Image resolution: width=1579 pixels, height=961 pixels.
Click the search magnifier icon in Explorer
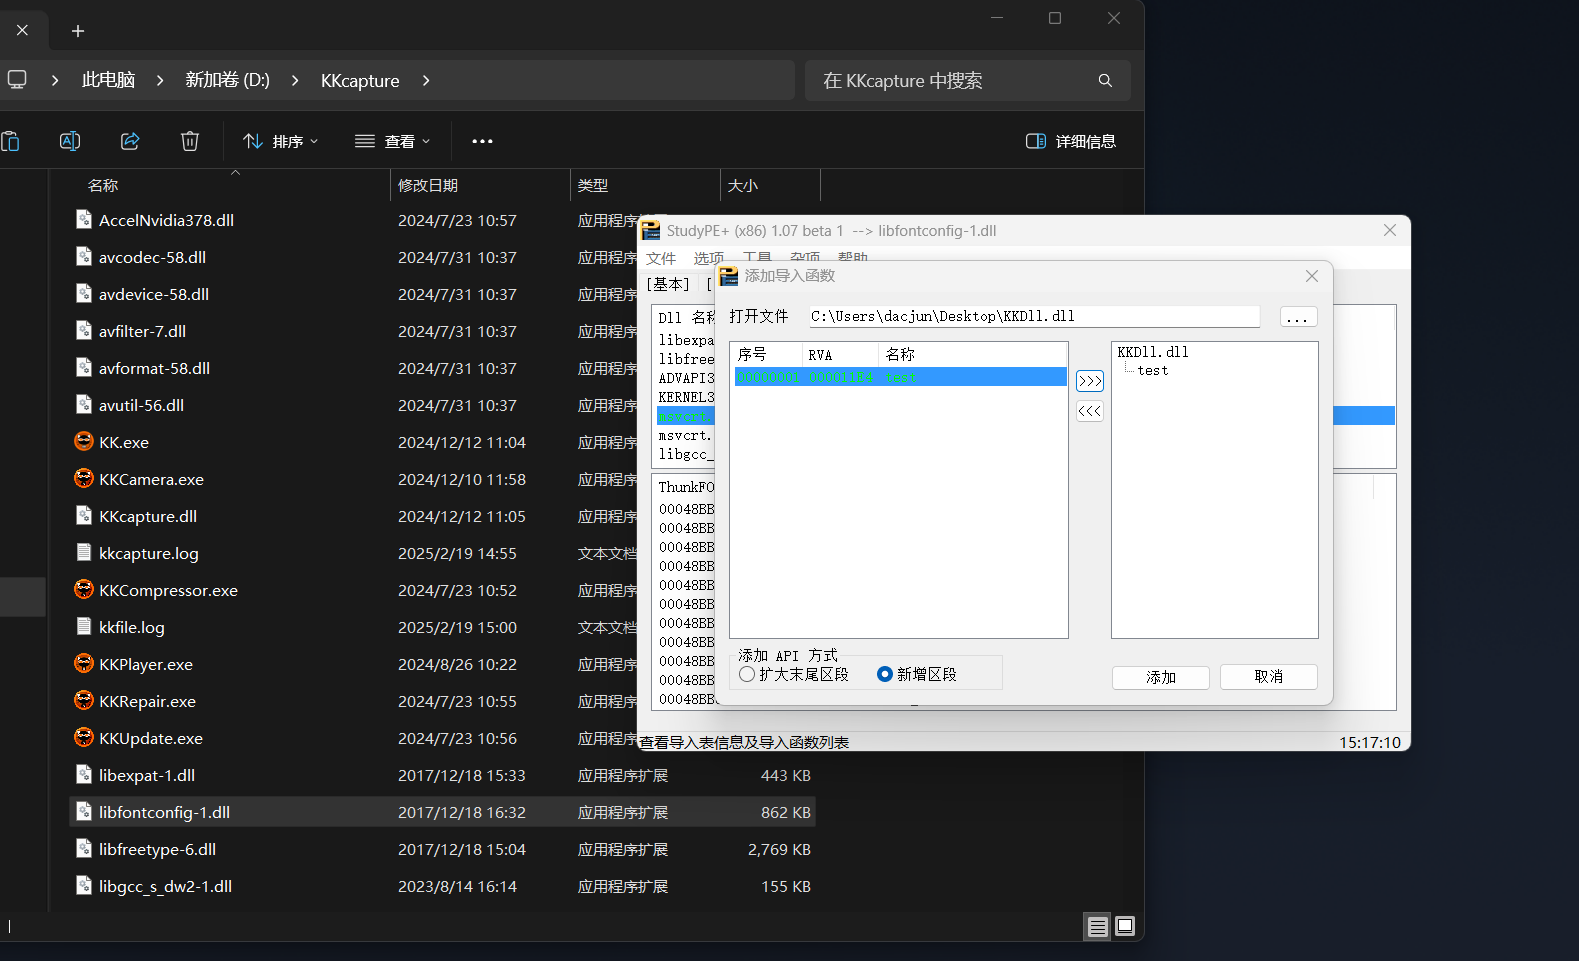coord(1105,81)
